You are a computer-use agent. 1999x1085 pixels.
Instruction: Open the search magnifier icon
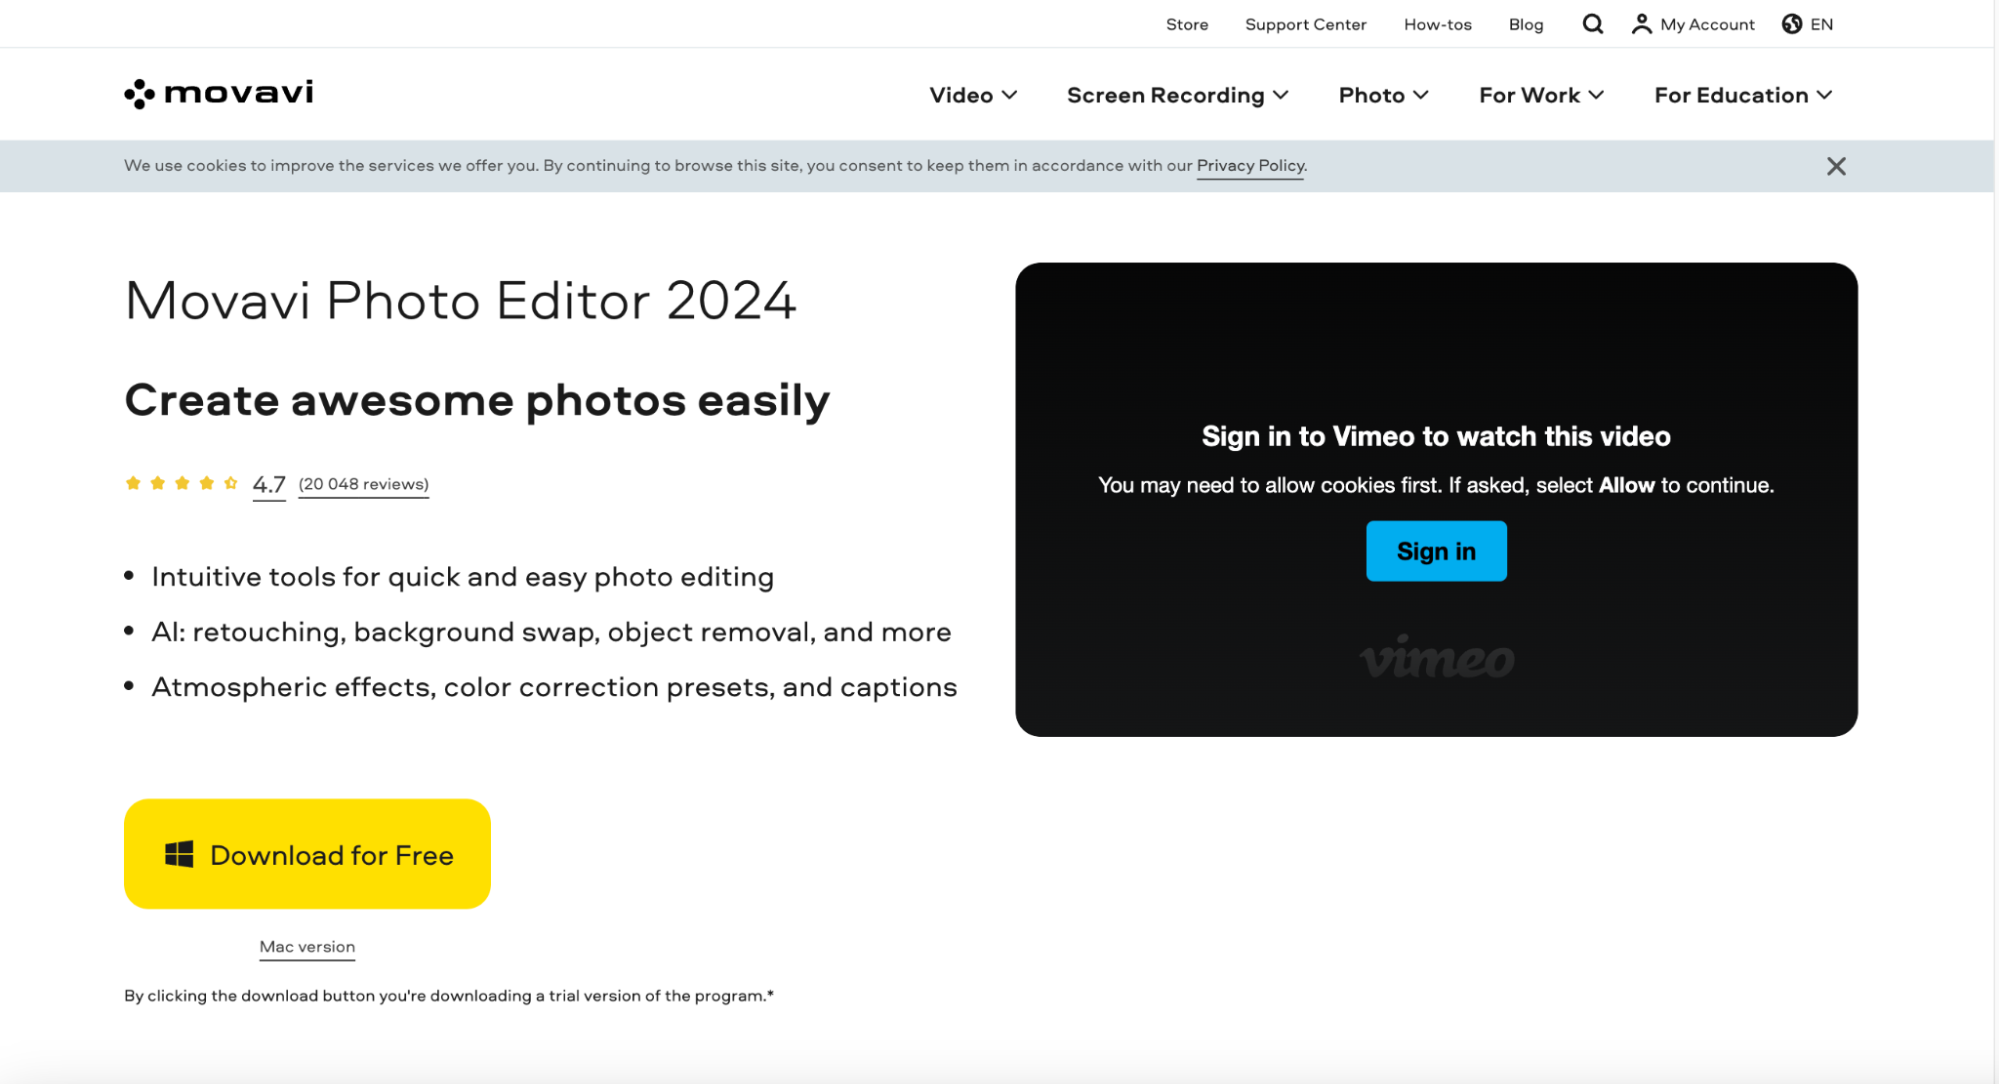pyautogui.click(x=1592, y=24)
